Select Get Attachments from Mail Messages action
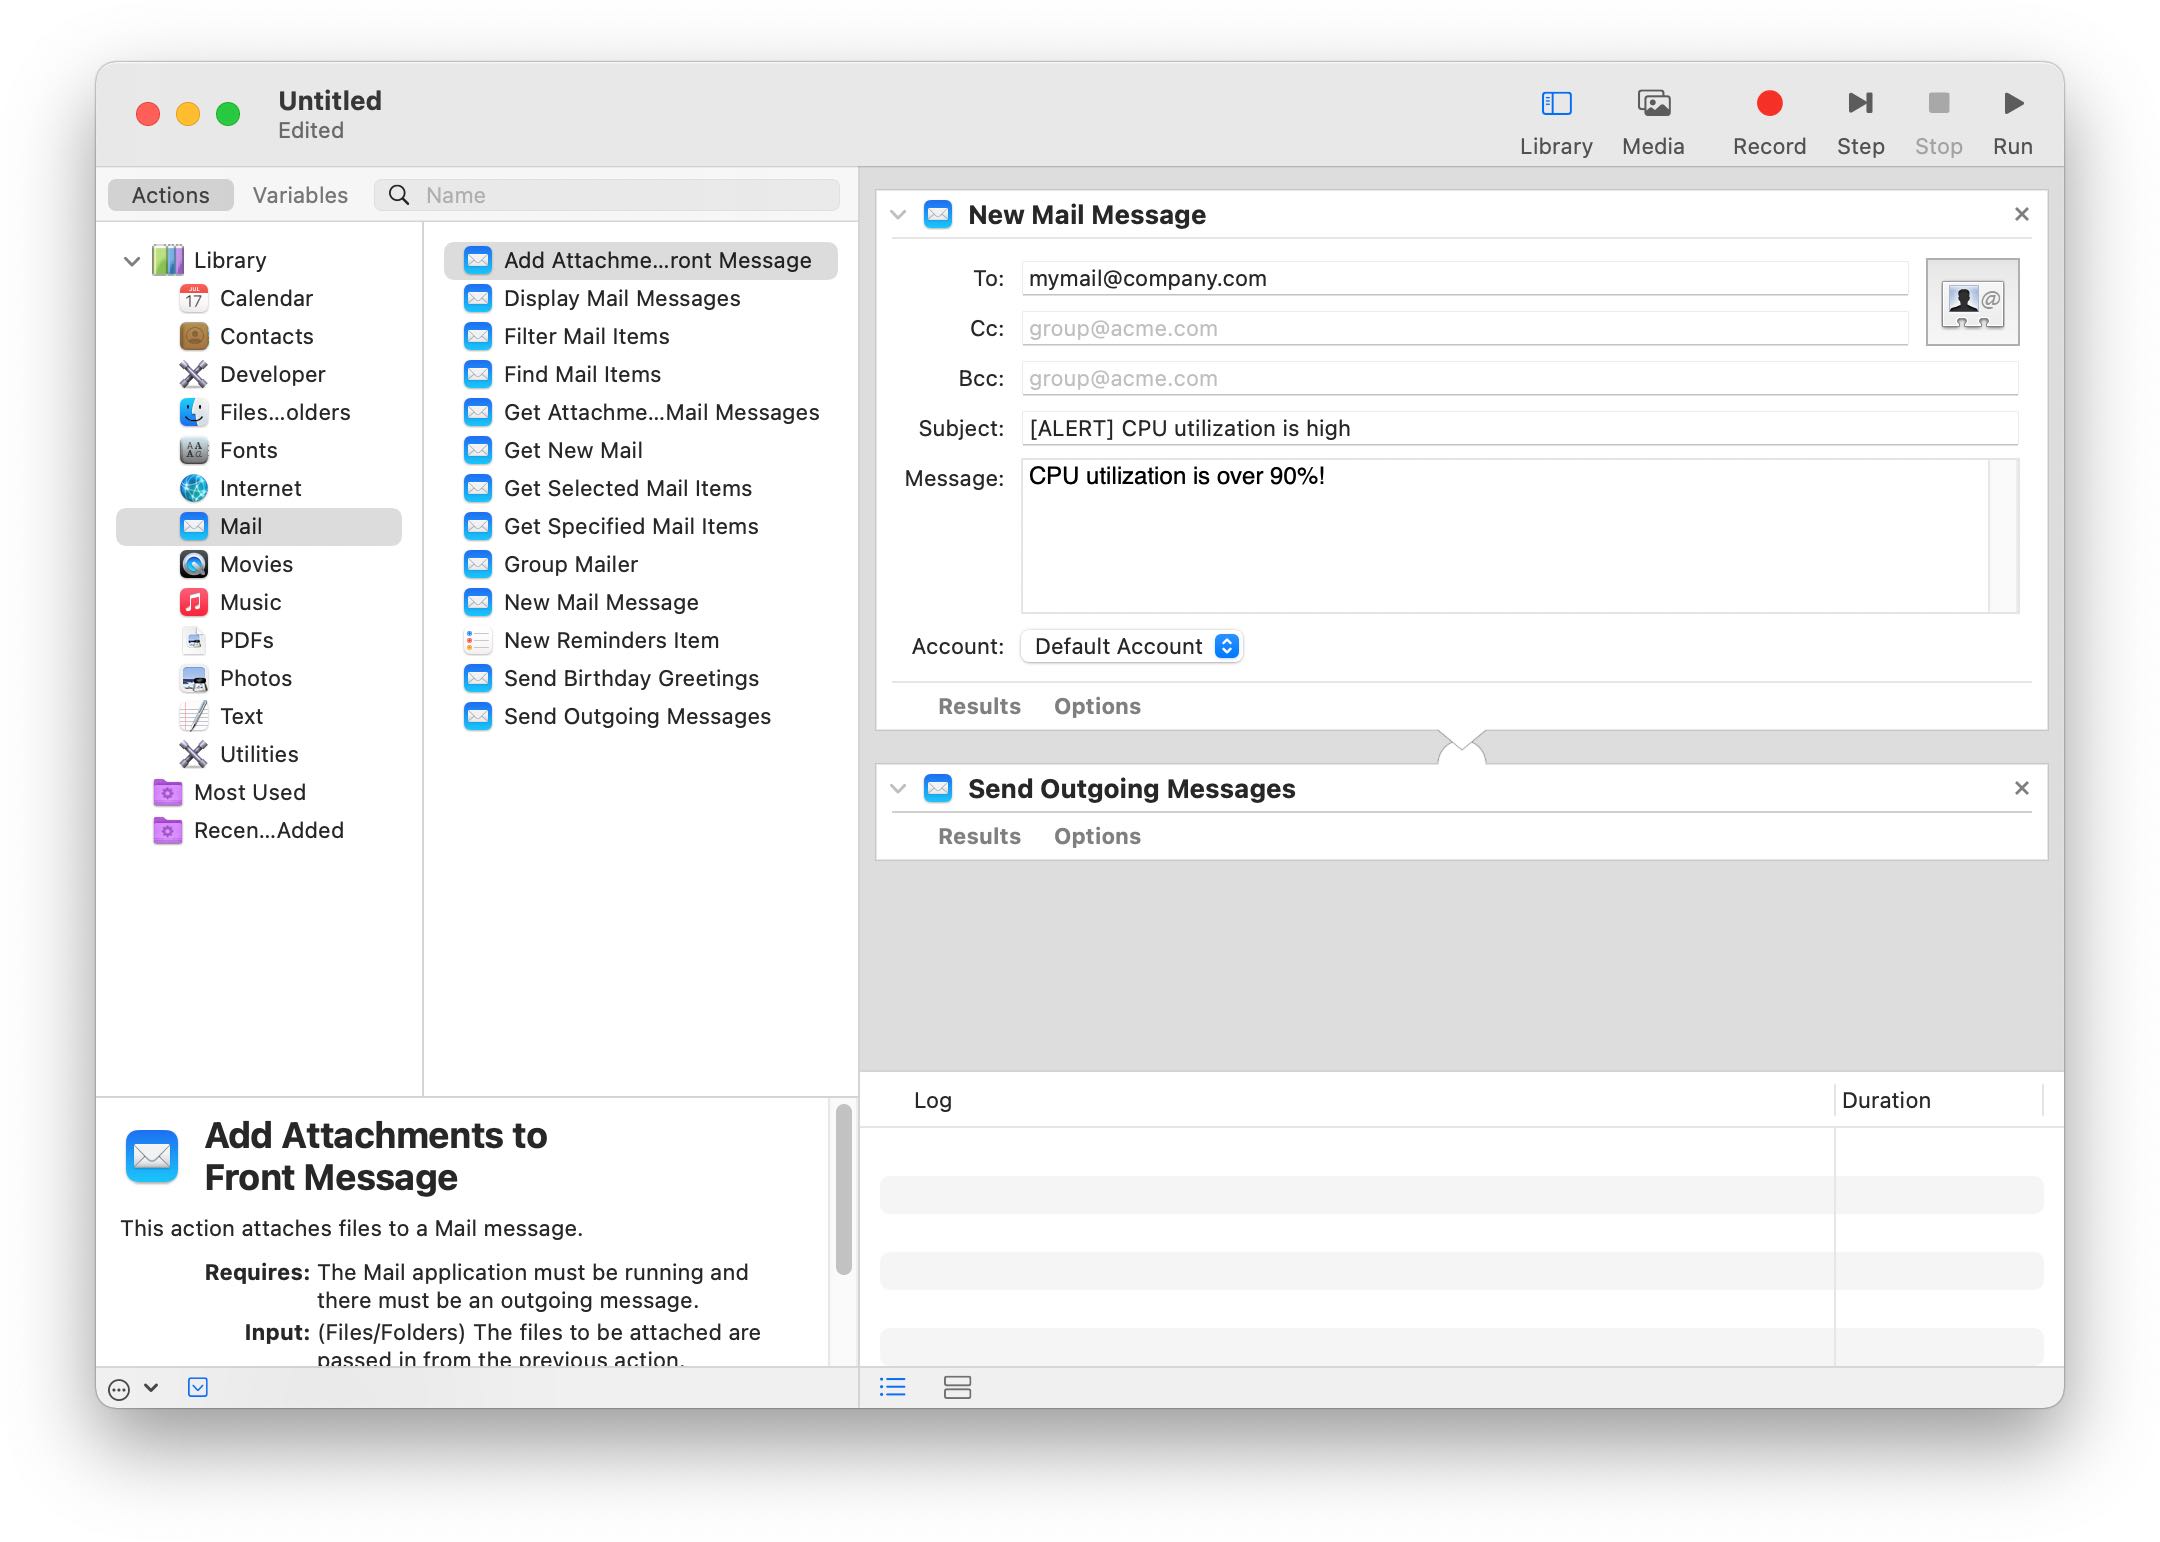This screenshot has width=2160, height=1542. tap(641, 412)
